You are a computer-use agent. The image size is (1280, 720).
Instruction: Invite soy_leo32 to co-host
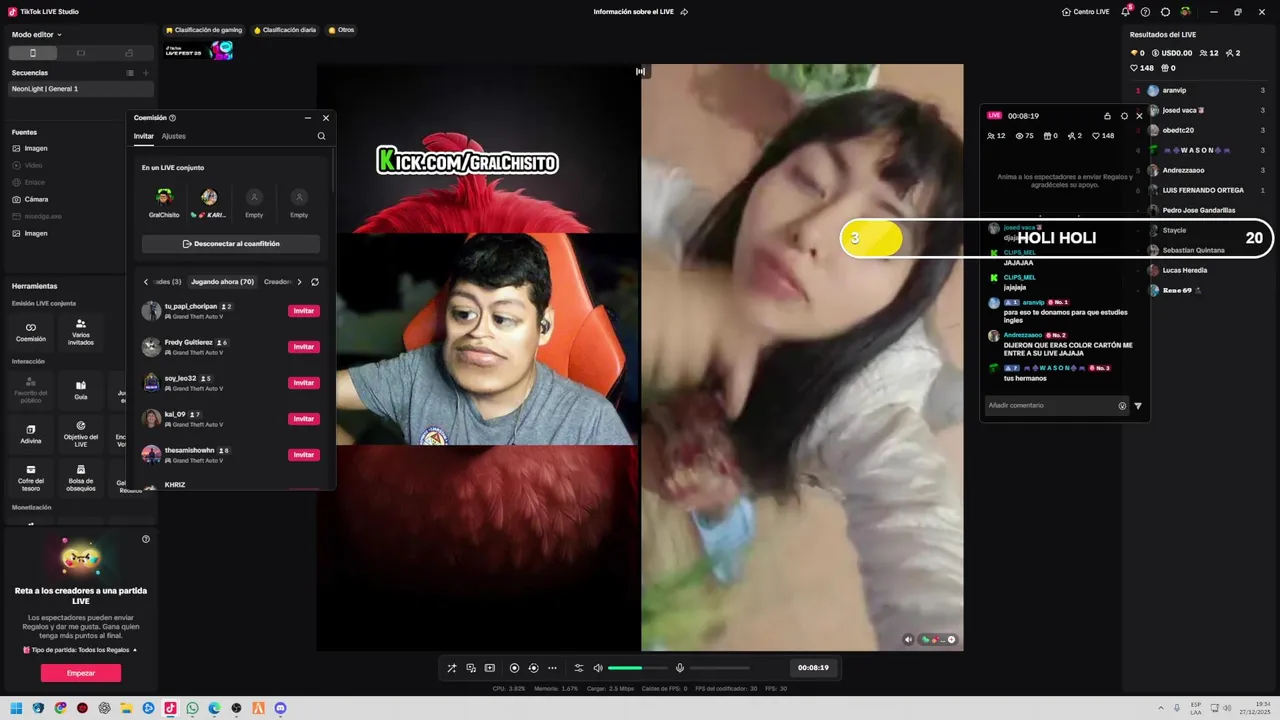(304, 383)
